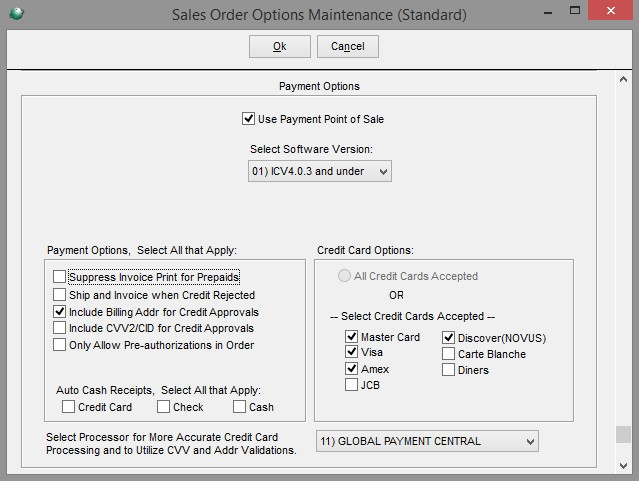The width and height of the screenshot is (639, 481).
Task: Click the Select Software Version: label
Action: [x=311, y=149]
